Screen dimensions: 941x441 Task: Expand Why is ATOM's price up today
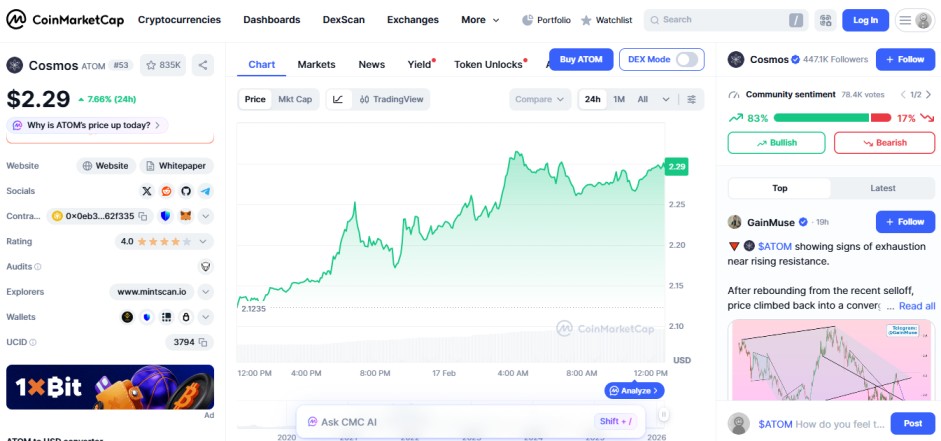click(87, 125)
